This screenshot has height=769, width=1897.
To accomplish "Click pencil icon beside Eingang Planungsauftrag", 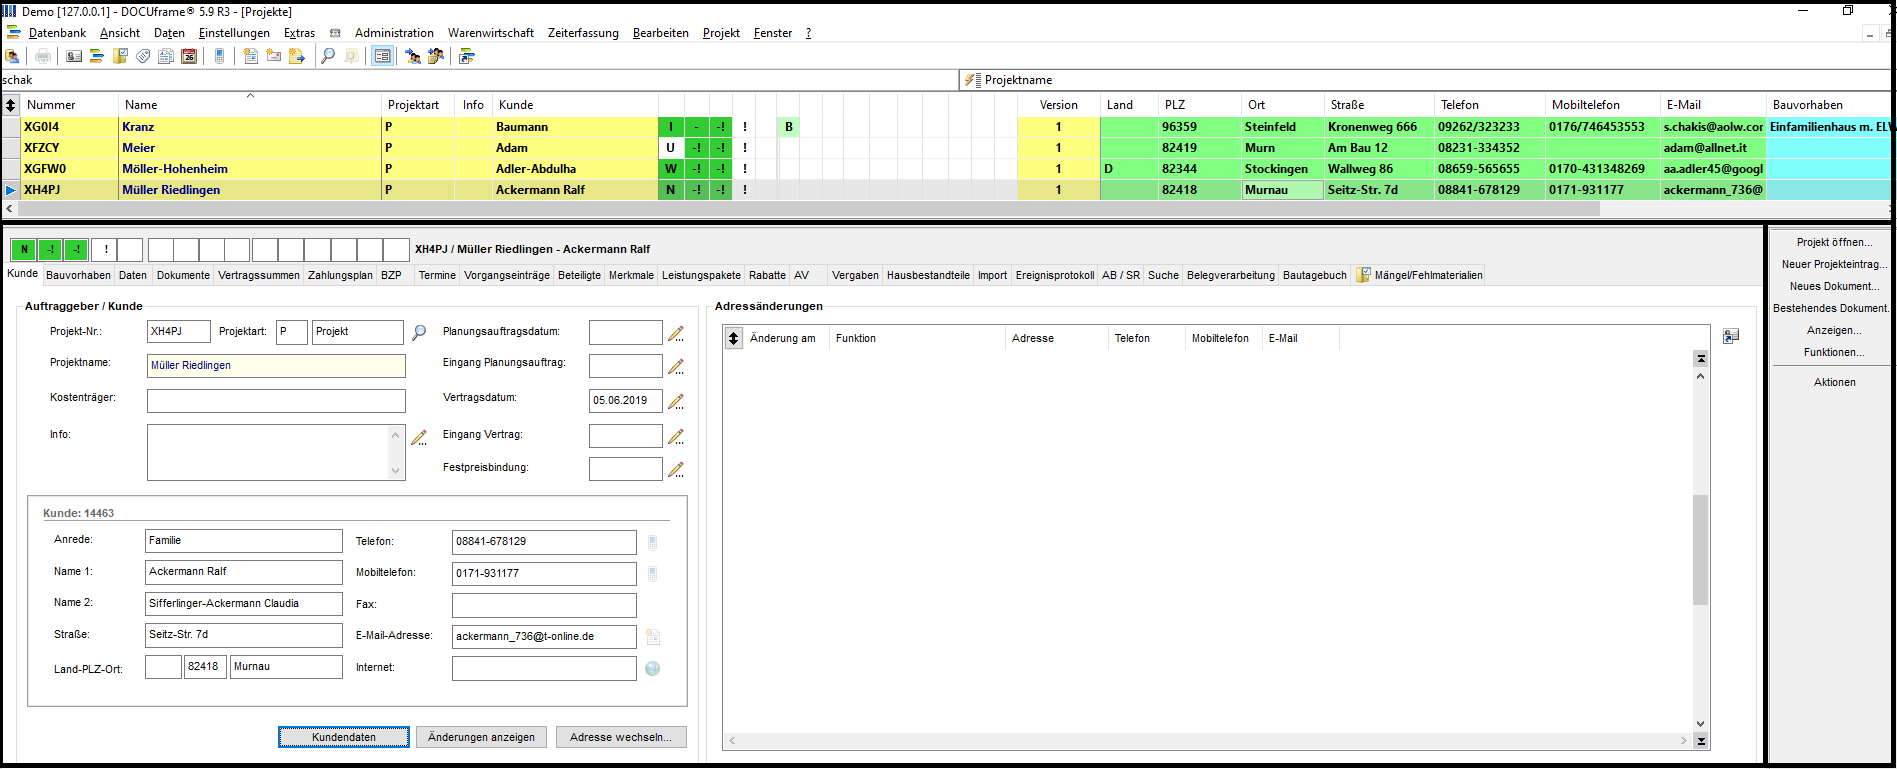I will click(x=676, y=367).
